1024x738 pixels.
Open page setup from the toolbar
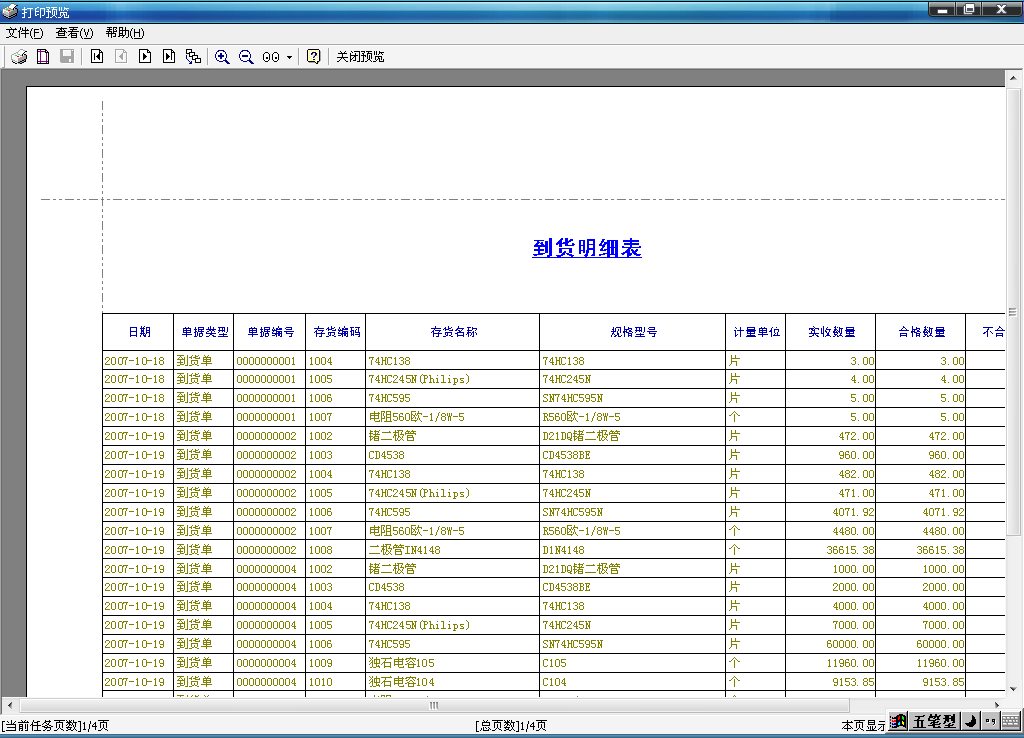(43, 57)
